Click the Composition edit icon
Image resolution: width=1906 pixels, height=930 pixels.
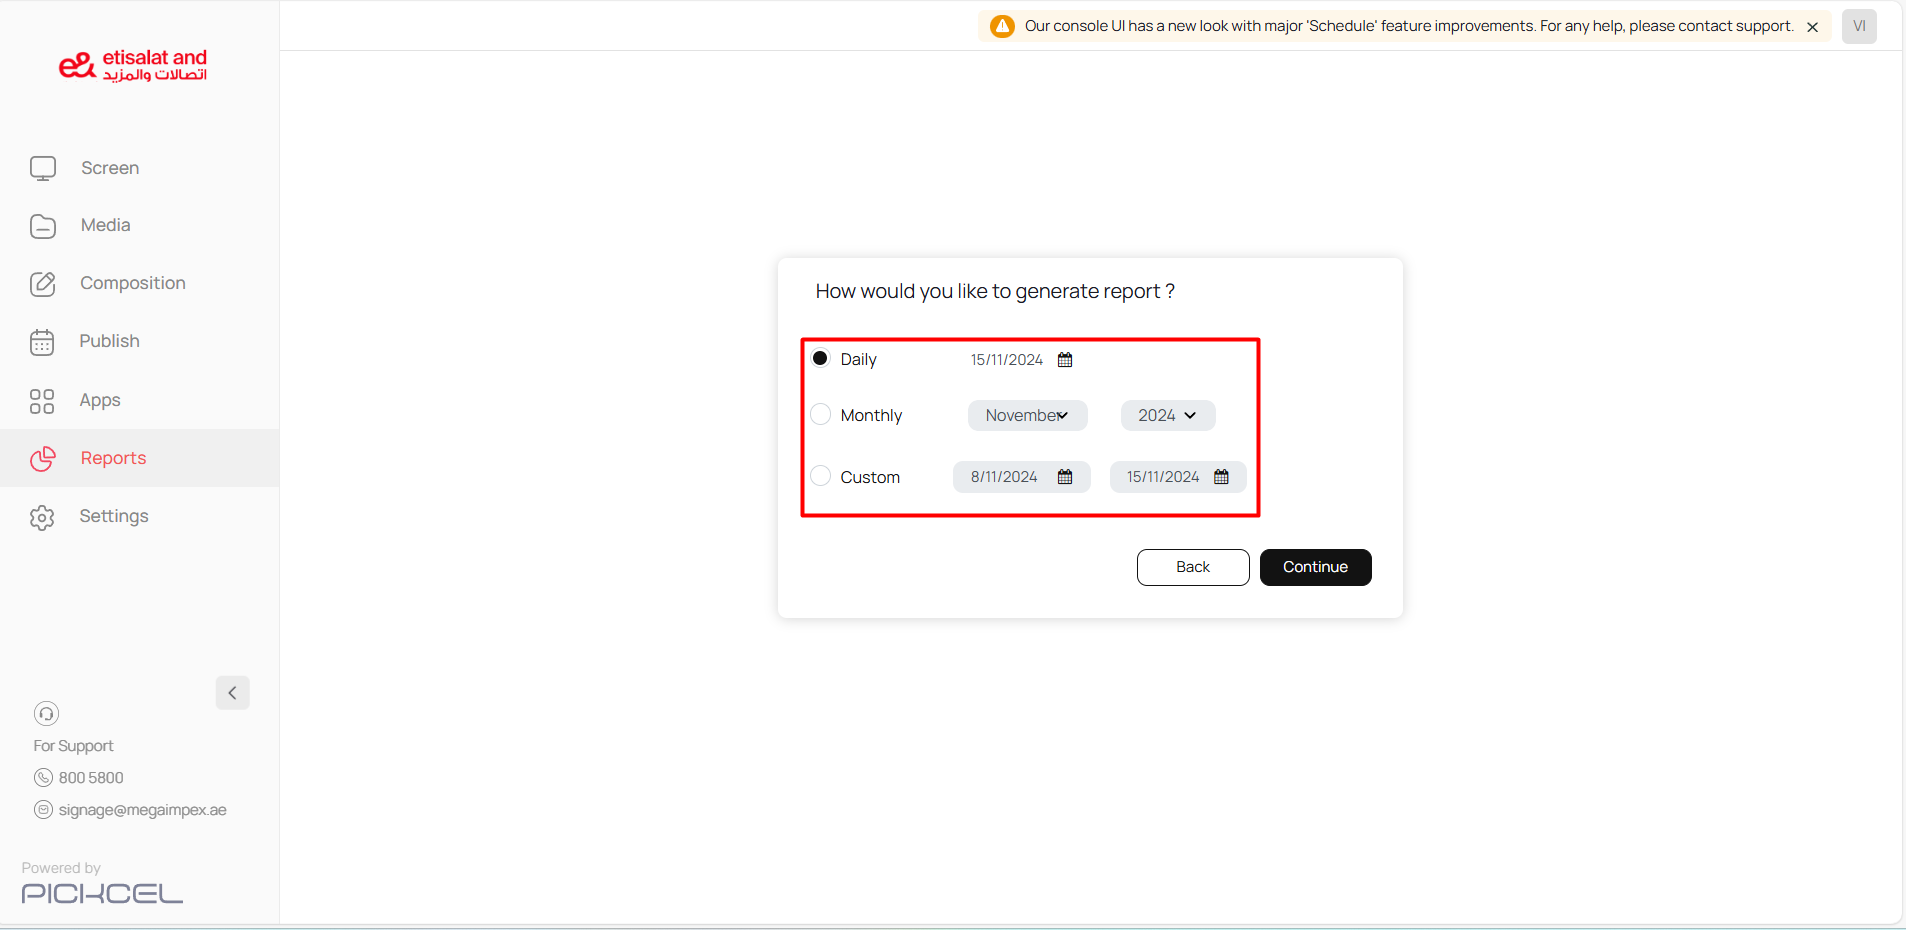coord(43,284)
